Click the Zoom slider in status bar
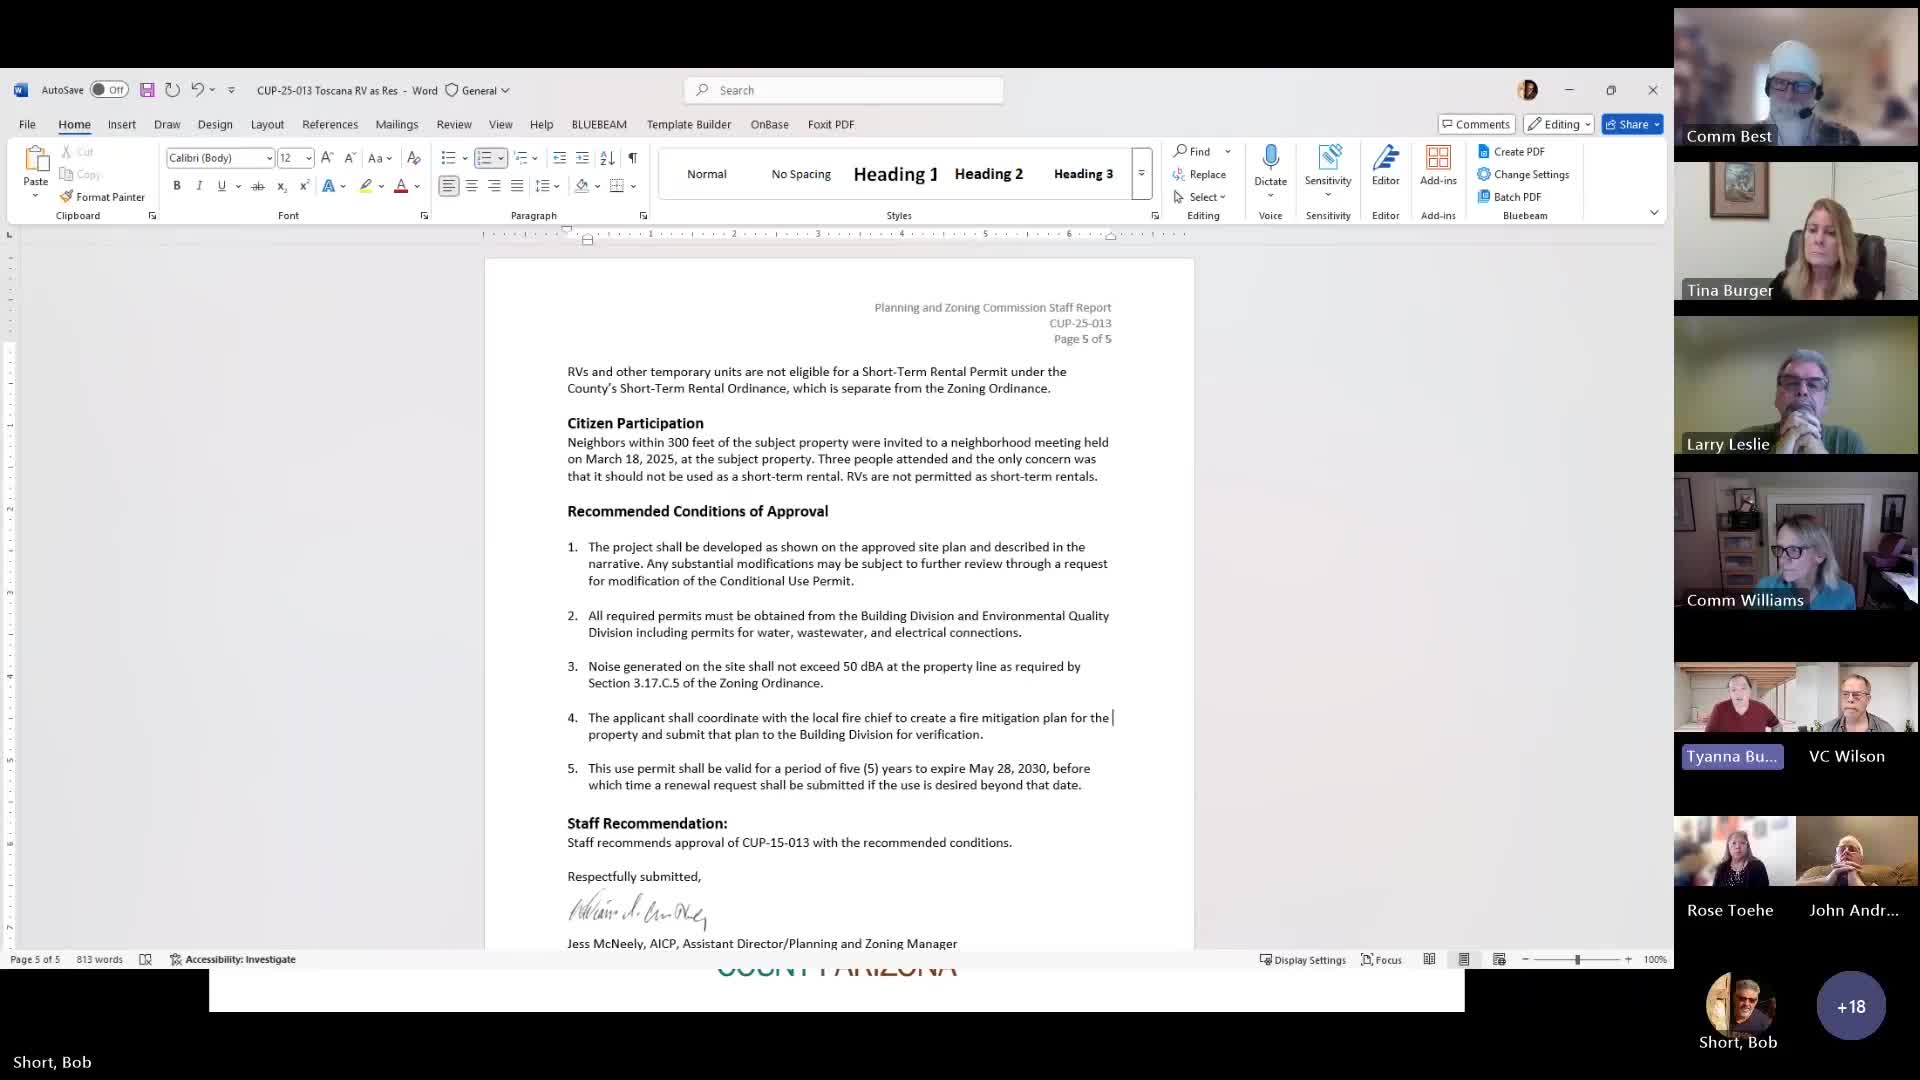The height and width of the screenshot is (1080, 1920). click(x=1577, y=959)
